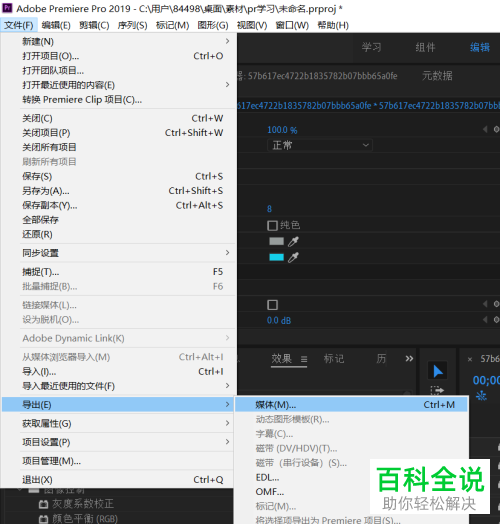This screenshot has height=524, width=500.
Task: Expand the 项目设置(P) submenu
Action: pyautogui.click(x=118, y=442)
